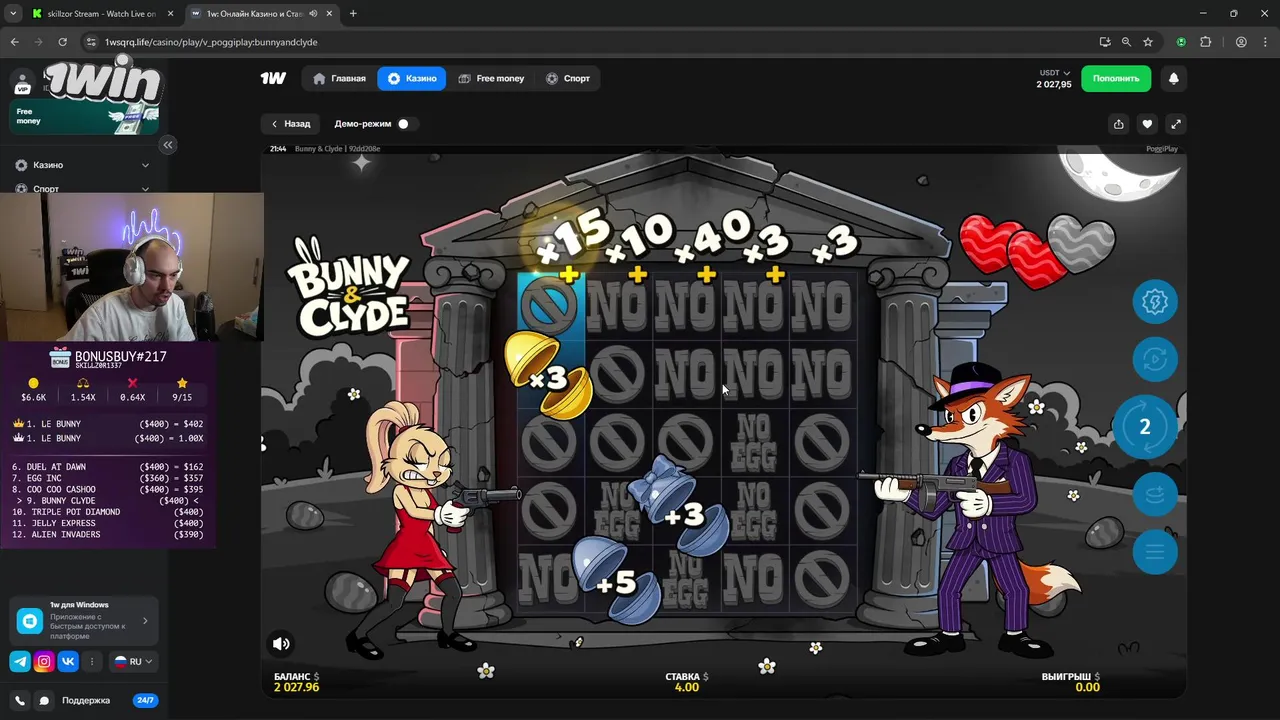This screenshot has height=720, width=1280.
Task: Click the БАЛАНС 2 027.96 display
Action: 297,682
